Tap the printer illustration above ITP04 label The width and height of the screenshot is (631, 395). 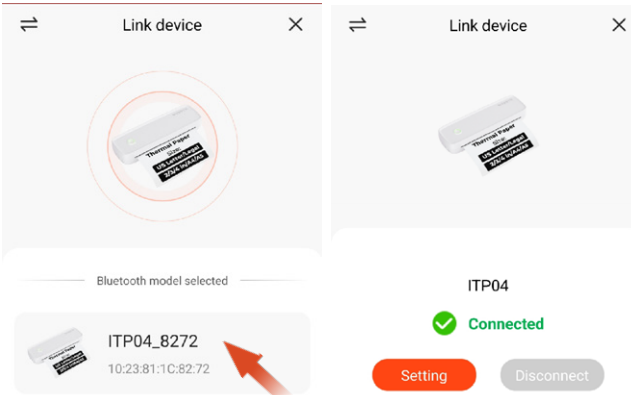point(488,135)
